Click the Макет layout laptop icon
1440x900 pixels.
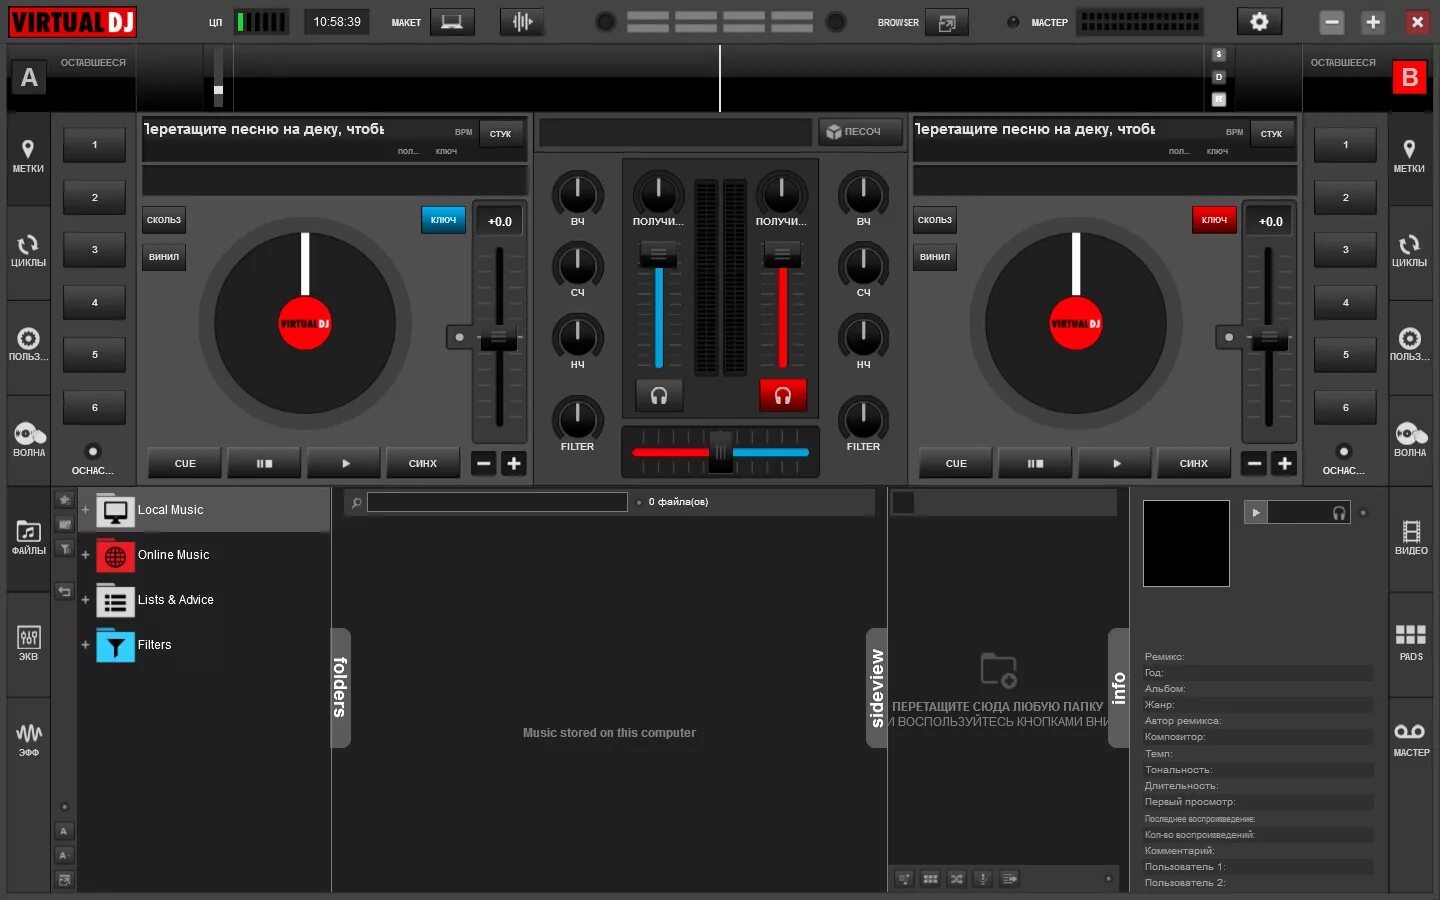click(x=452, y=22)
